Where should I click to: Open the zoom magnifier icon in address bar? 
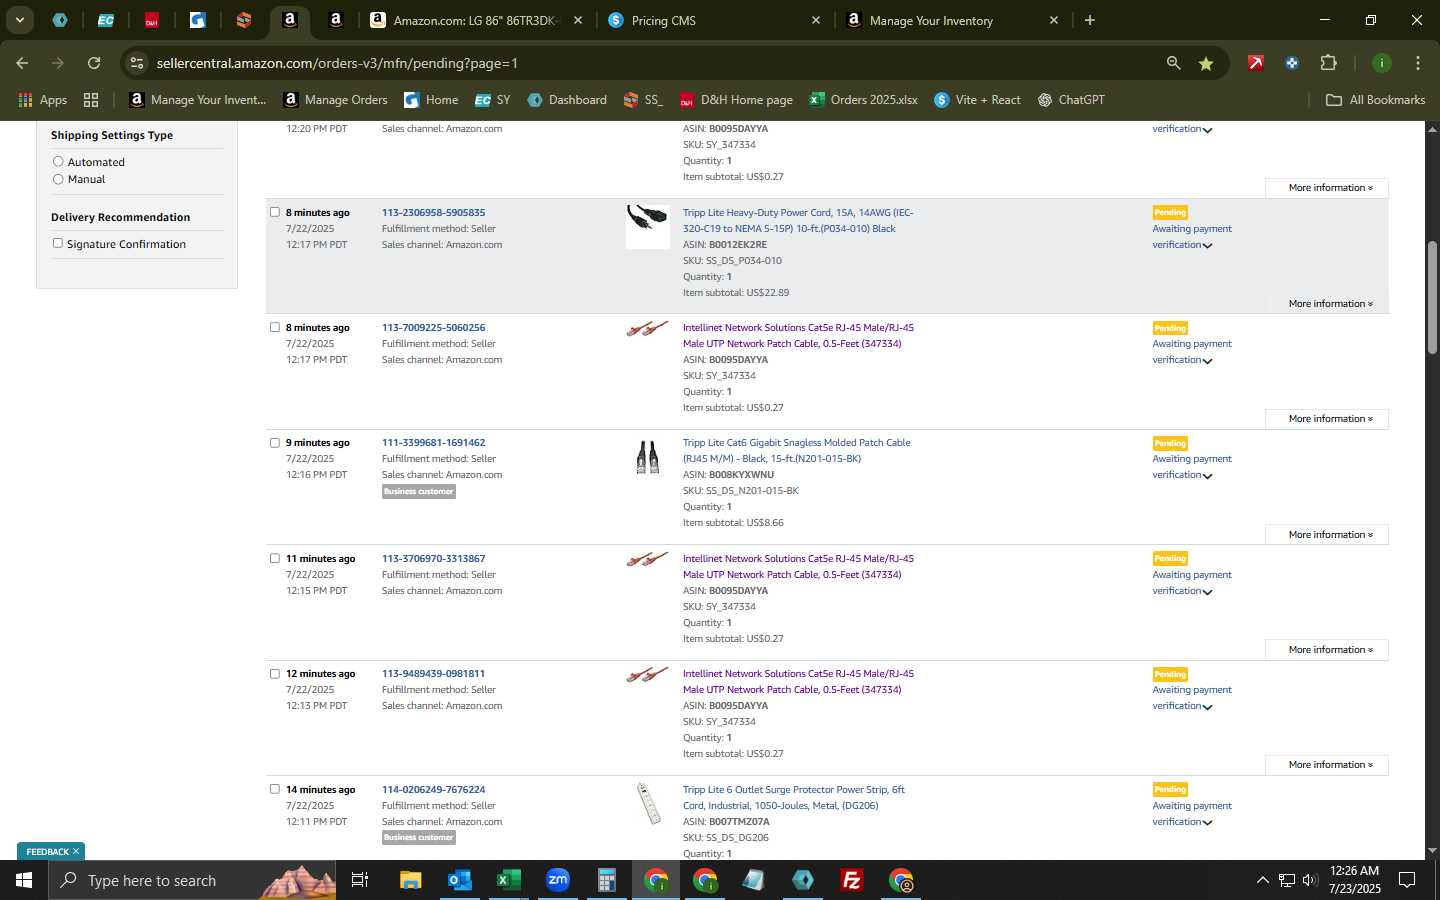[x=1173, y=63]
